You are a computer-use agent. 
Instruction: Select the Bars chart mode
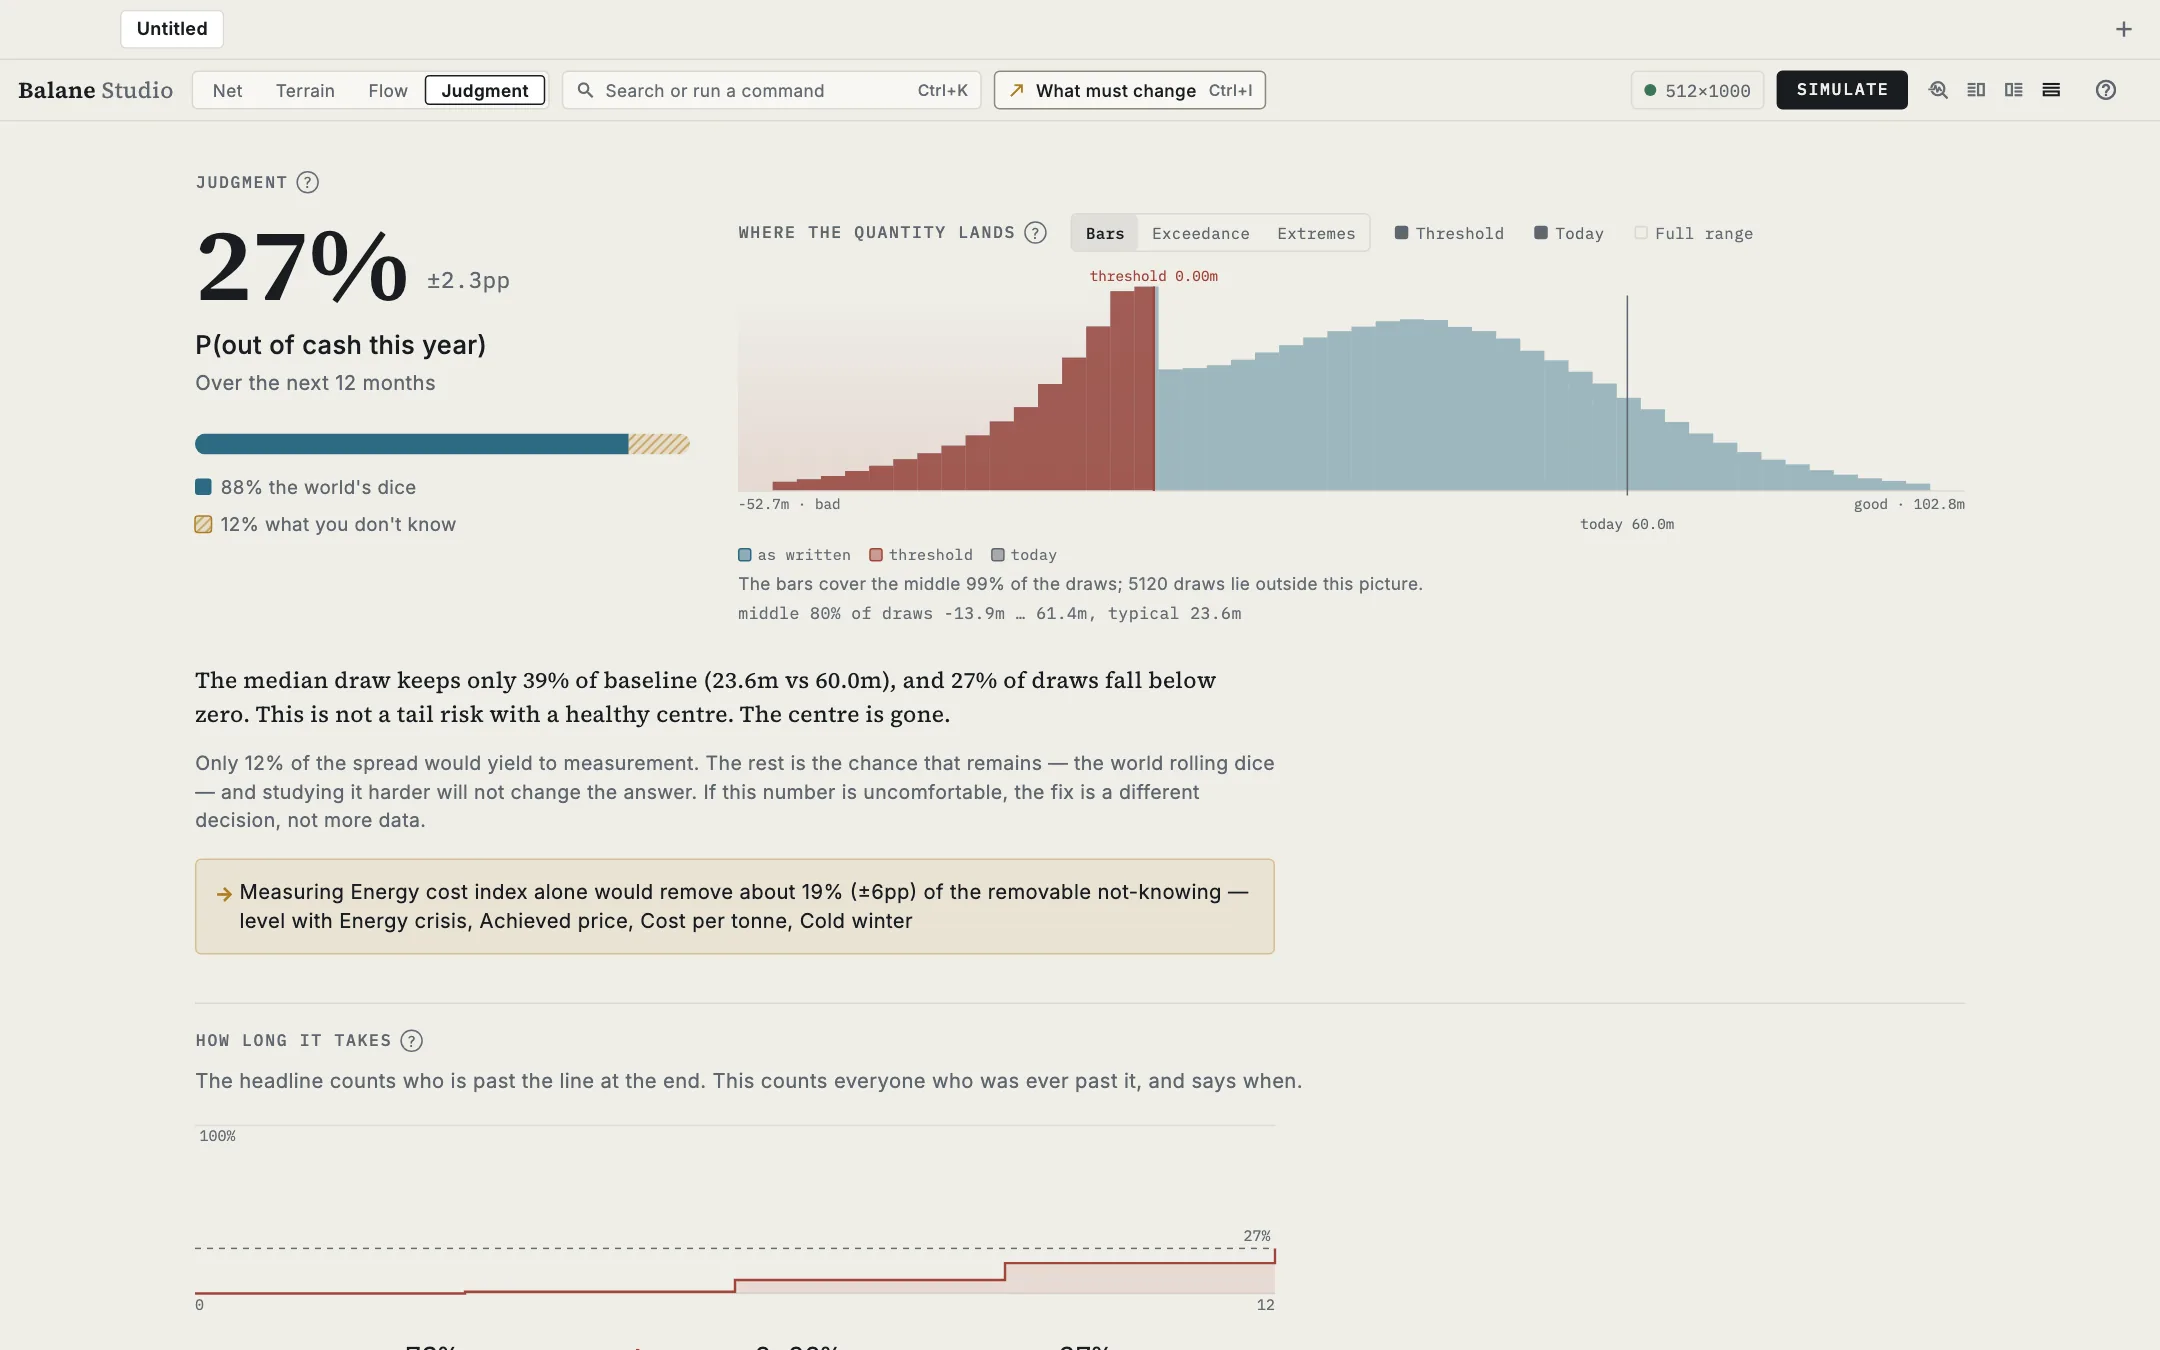click(1105, 233)
